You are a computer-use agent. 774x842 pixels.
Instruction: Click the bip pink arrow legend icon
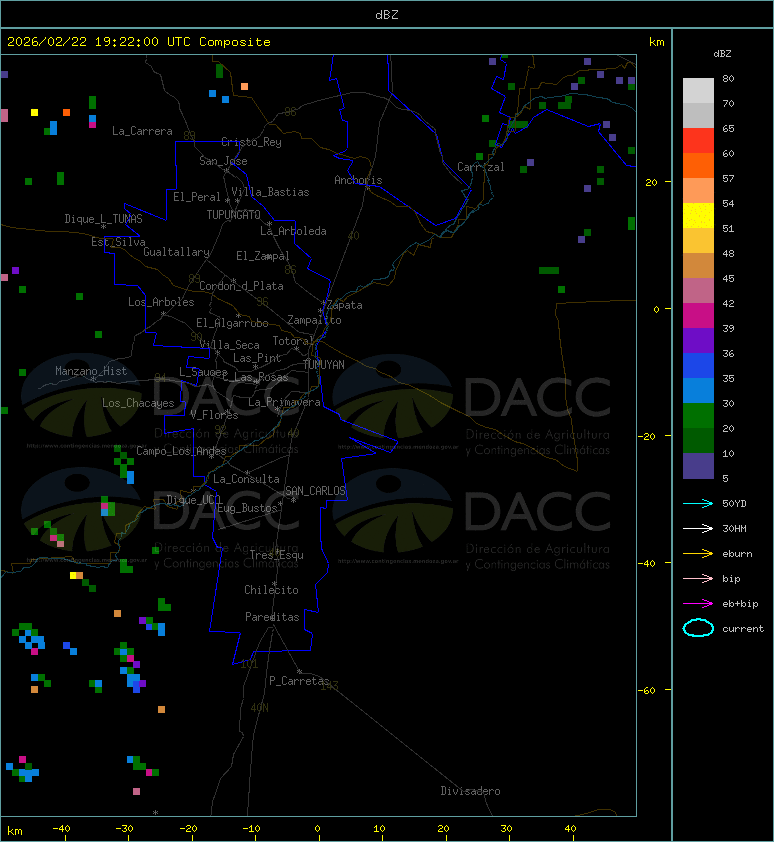click(x=698, y=578)
